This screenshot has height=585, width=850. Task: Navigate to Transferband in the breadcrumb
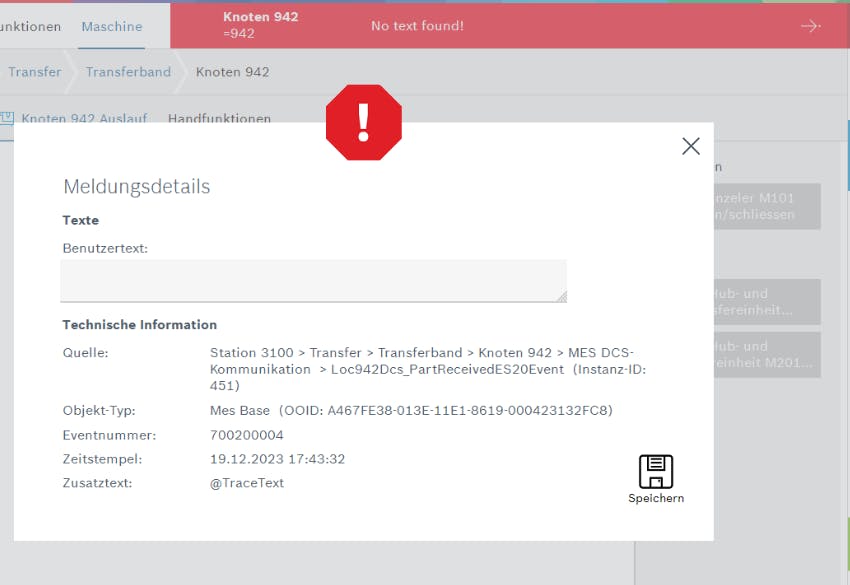[x=128, y=72]
